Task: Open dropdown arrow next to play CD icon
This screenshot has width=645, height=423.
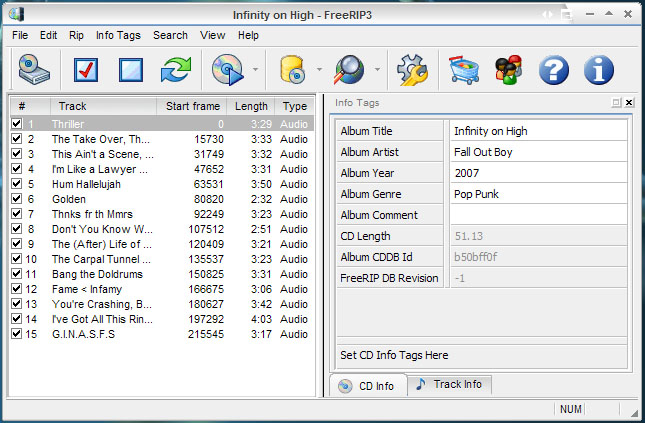Action: [255, 69]
